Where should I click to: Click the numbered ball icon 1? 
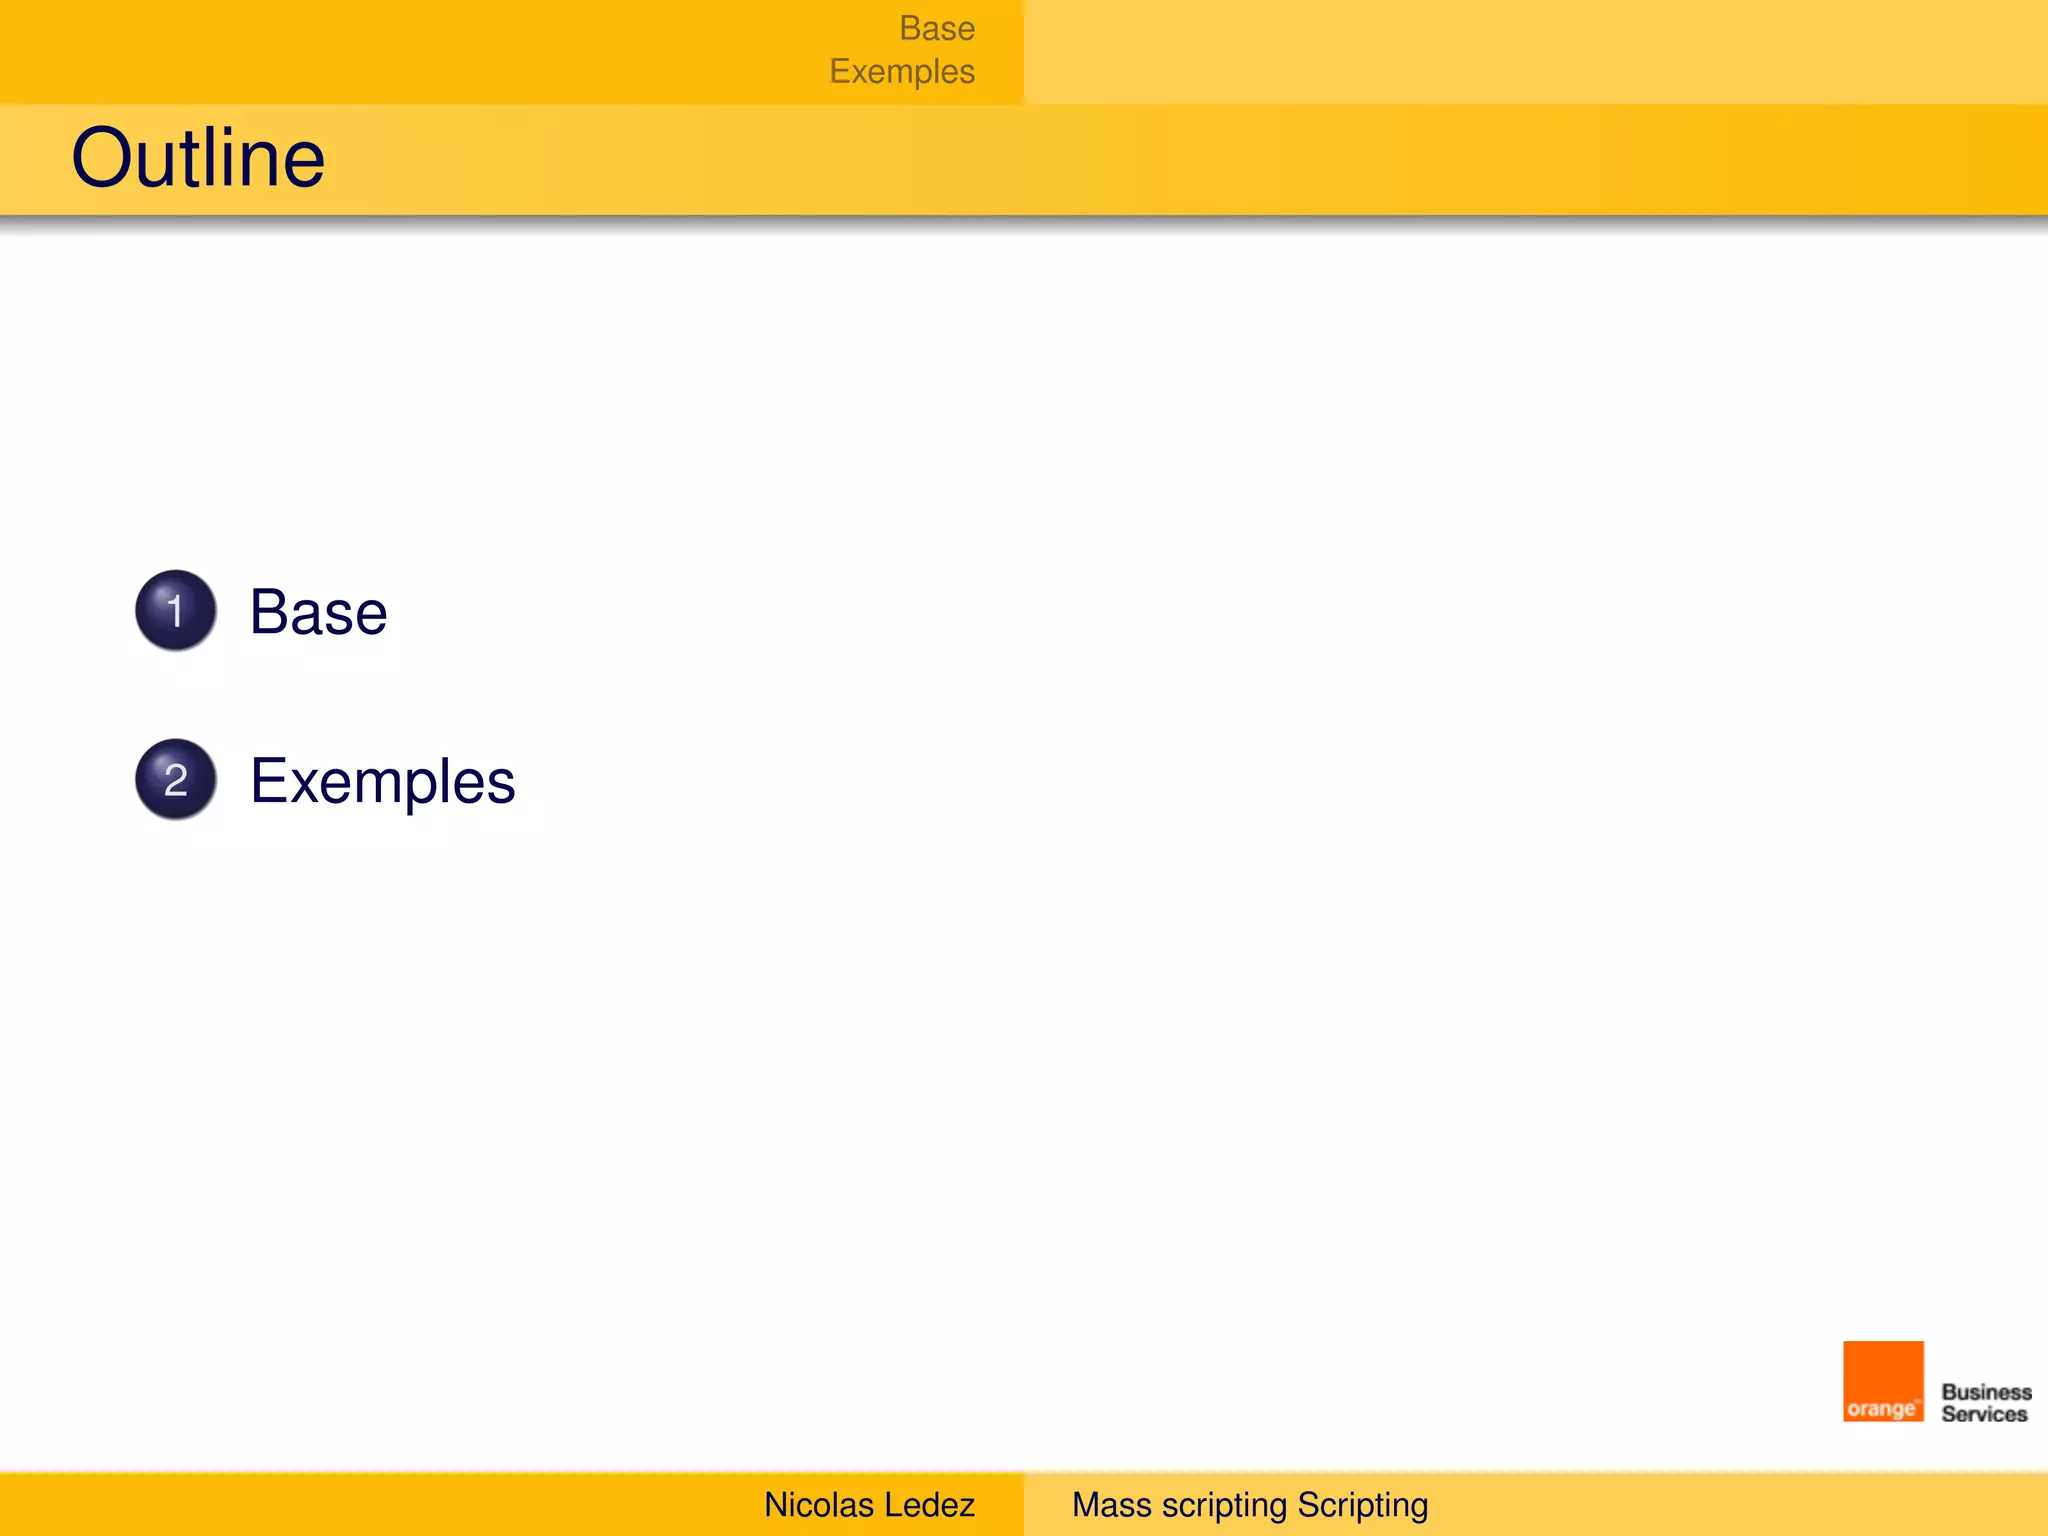(176, 610)
